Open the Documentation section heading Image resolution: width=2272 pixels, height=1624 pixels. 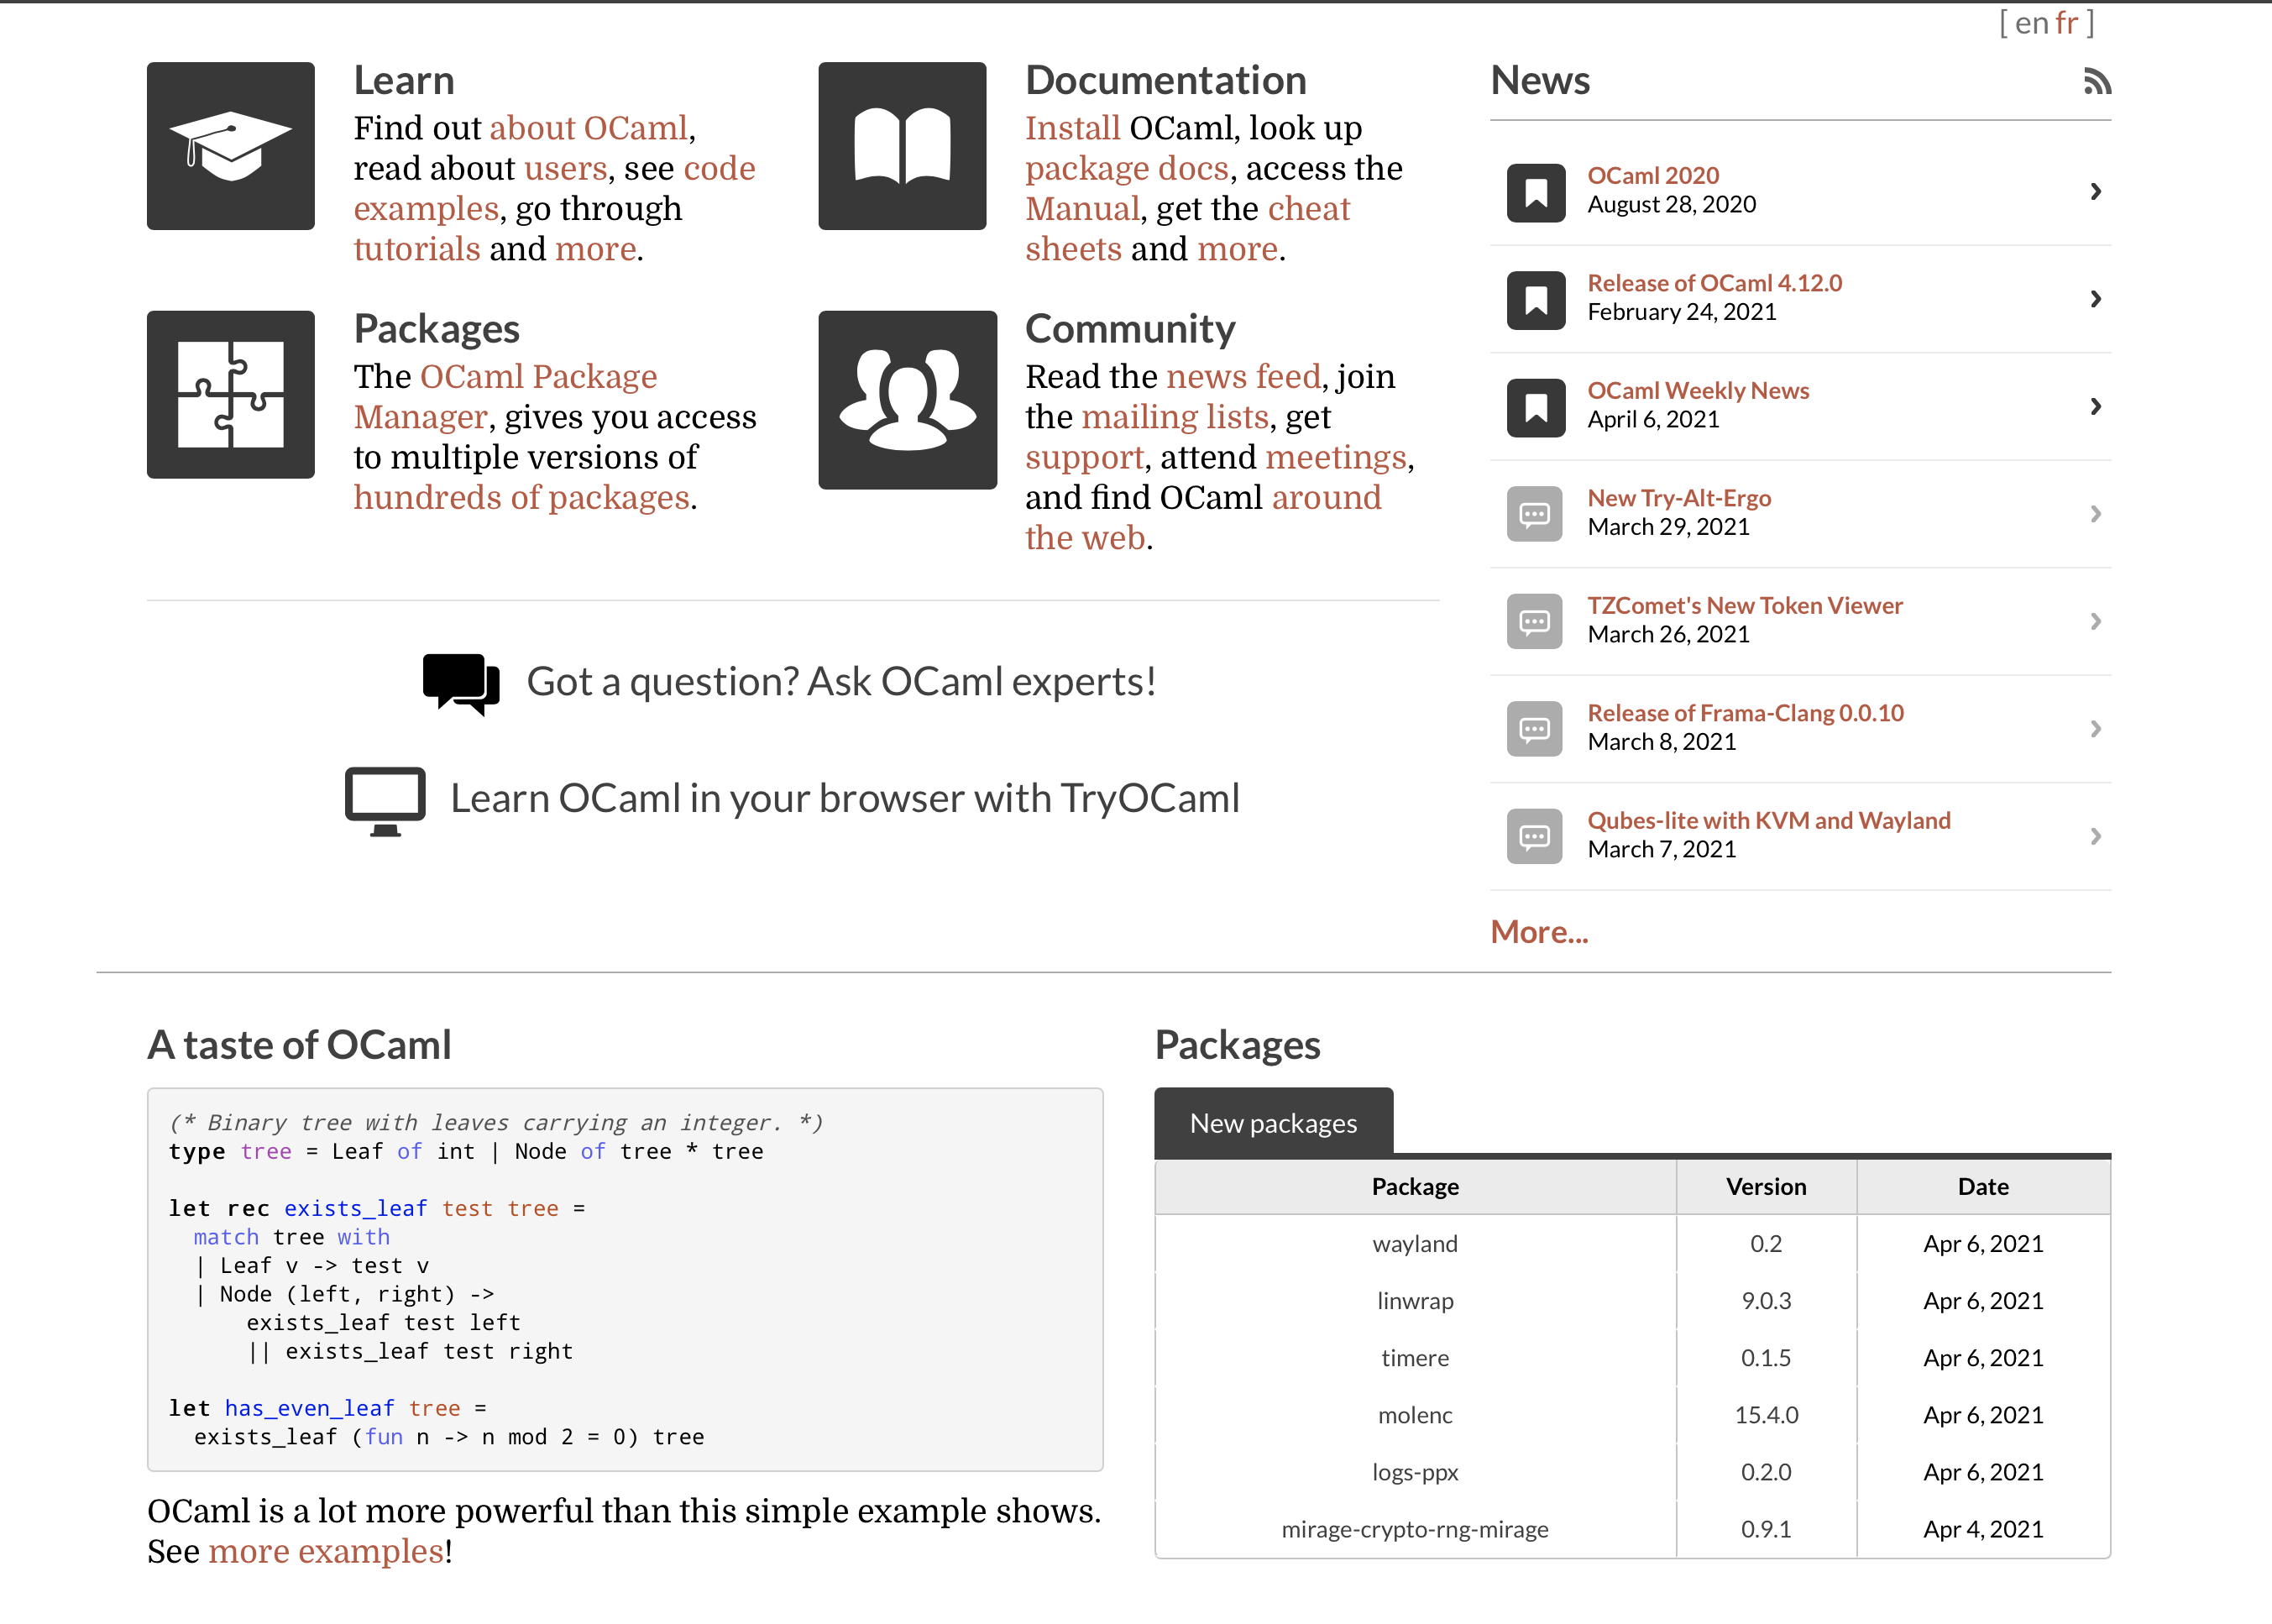tap(1166, 80)
